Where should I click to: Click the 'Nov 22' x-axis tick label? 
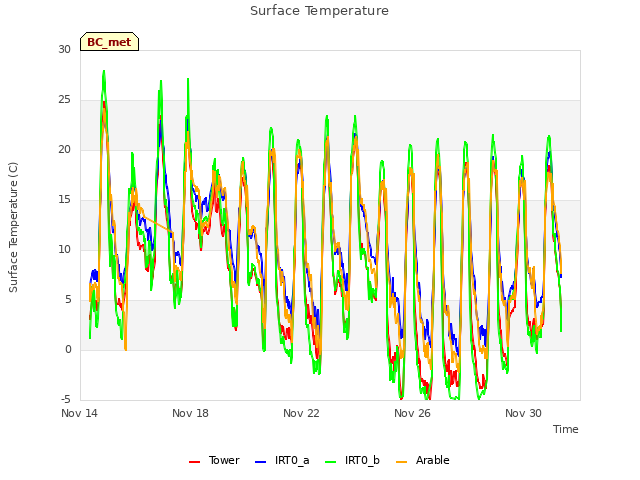point(301,413)
